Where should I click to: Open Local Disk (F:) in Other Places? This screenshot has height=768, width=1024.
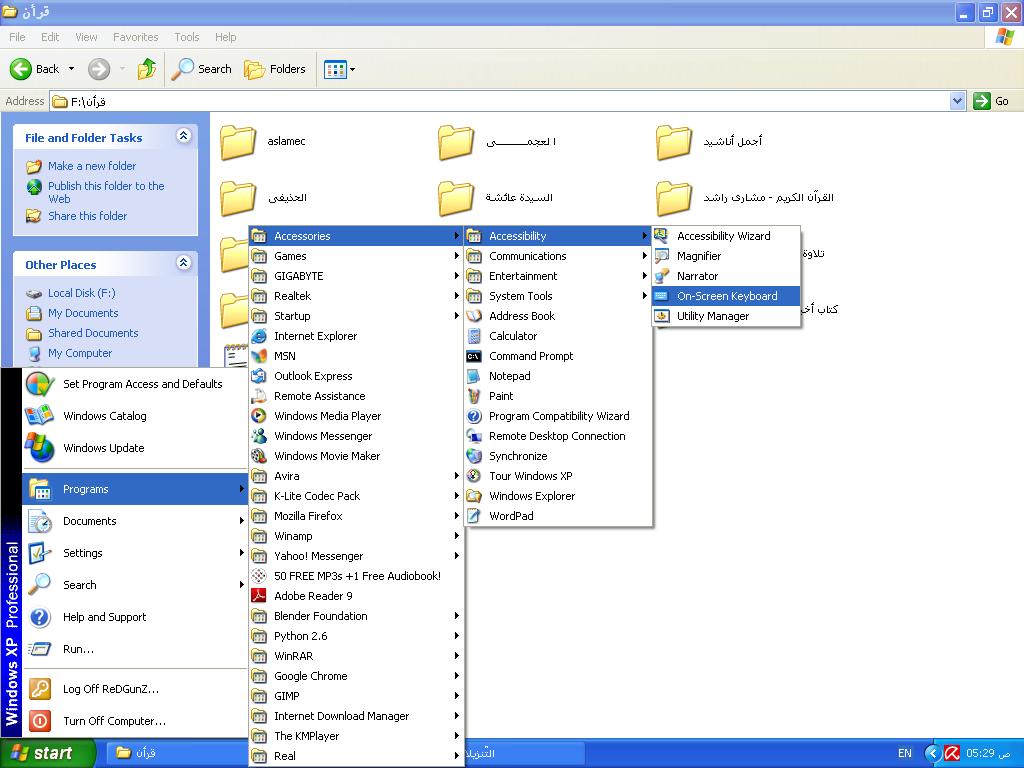(82, 293)
